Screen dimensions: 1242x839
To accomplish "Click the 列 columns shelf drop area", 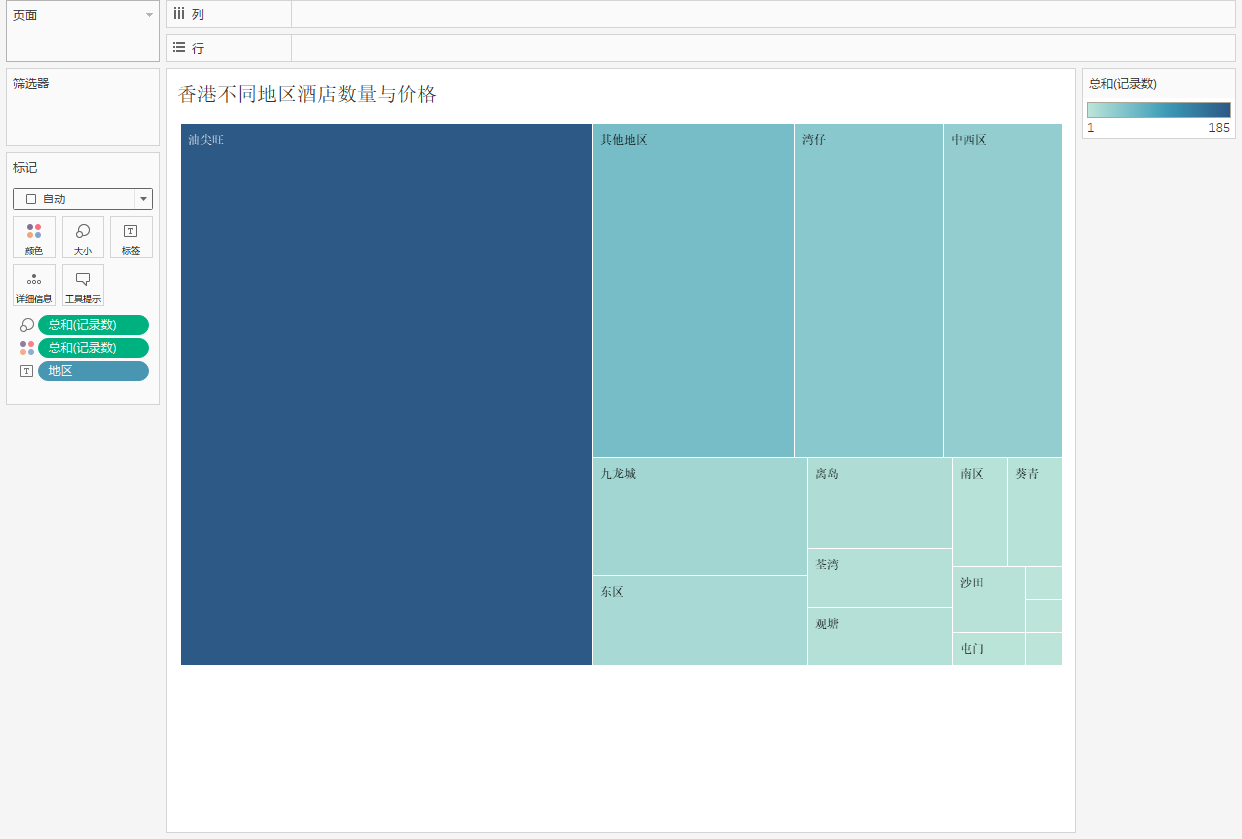I will [763, 14].
